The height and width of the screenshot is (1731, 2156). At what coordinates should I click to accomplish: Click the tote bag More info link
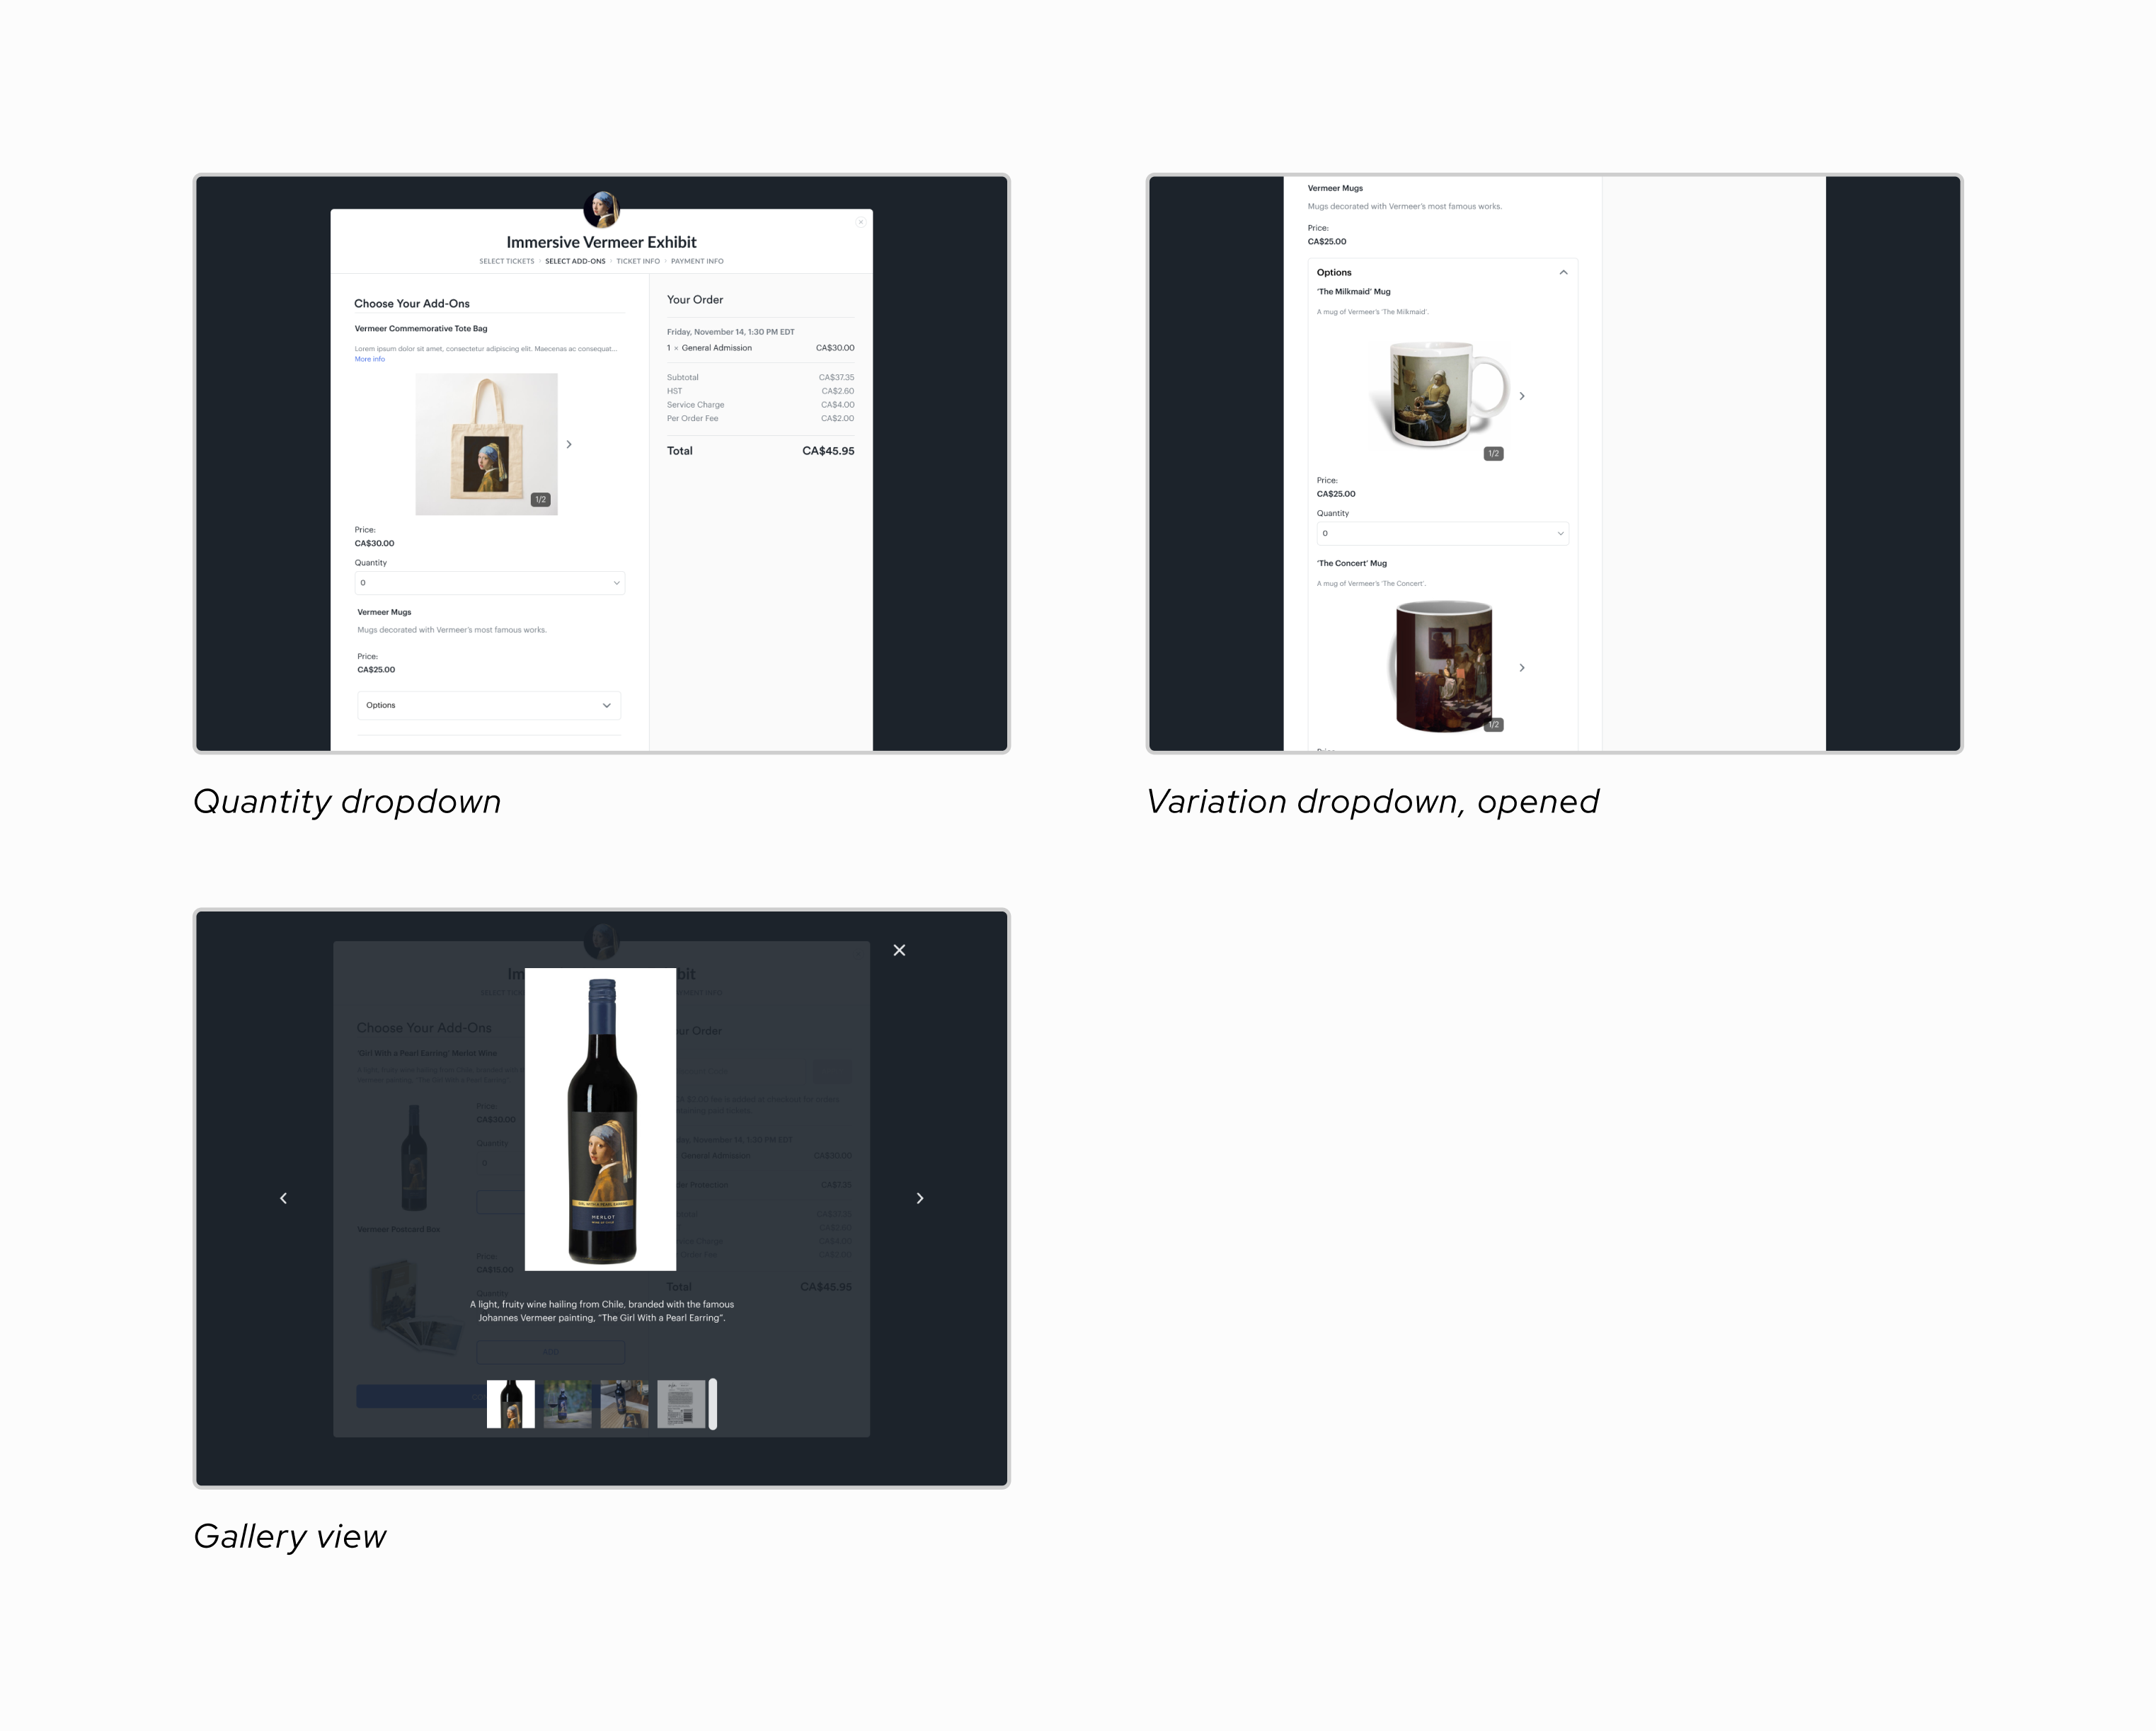click(369, 359)
